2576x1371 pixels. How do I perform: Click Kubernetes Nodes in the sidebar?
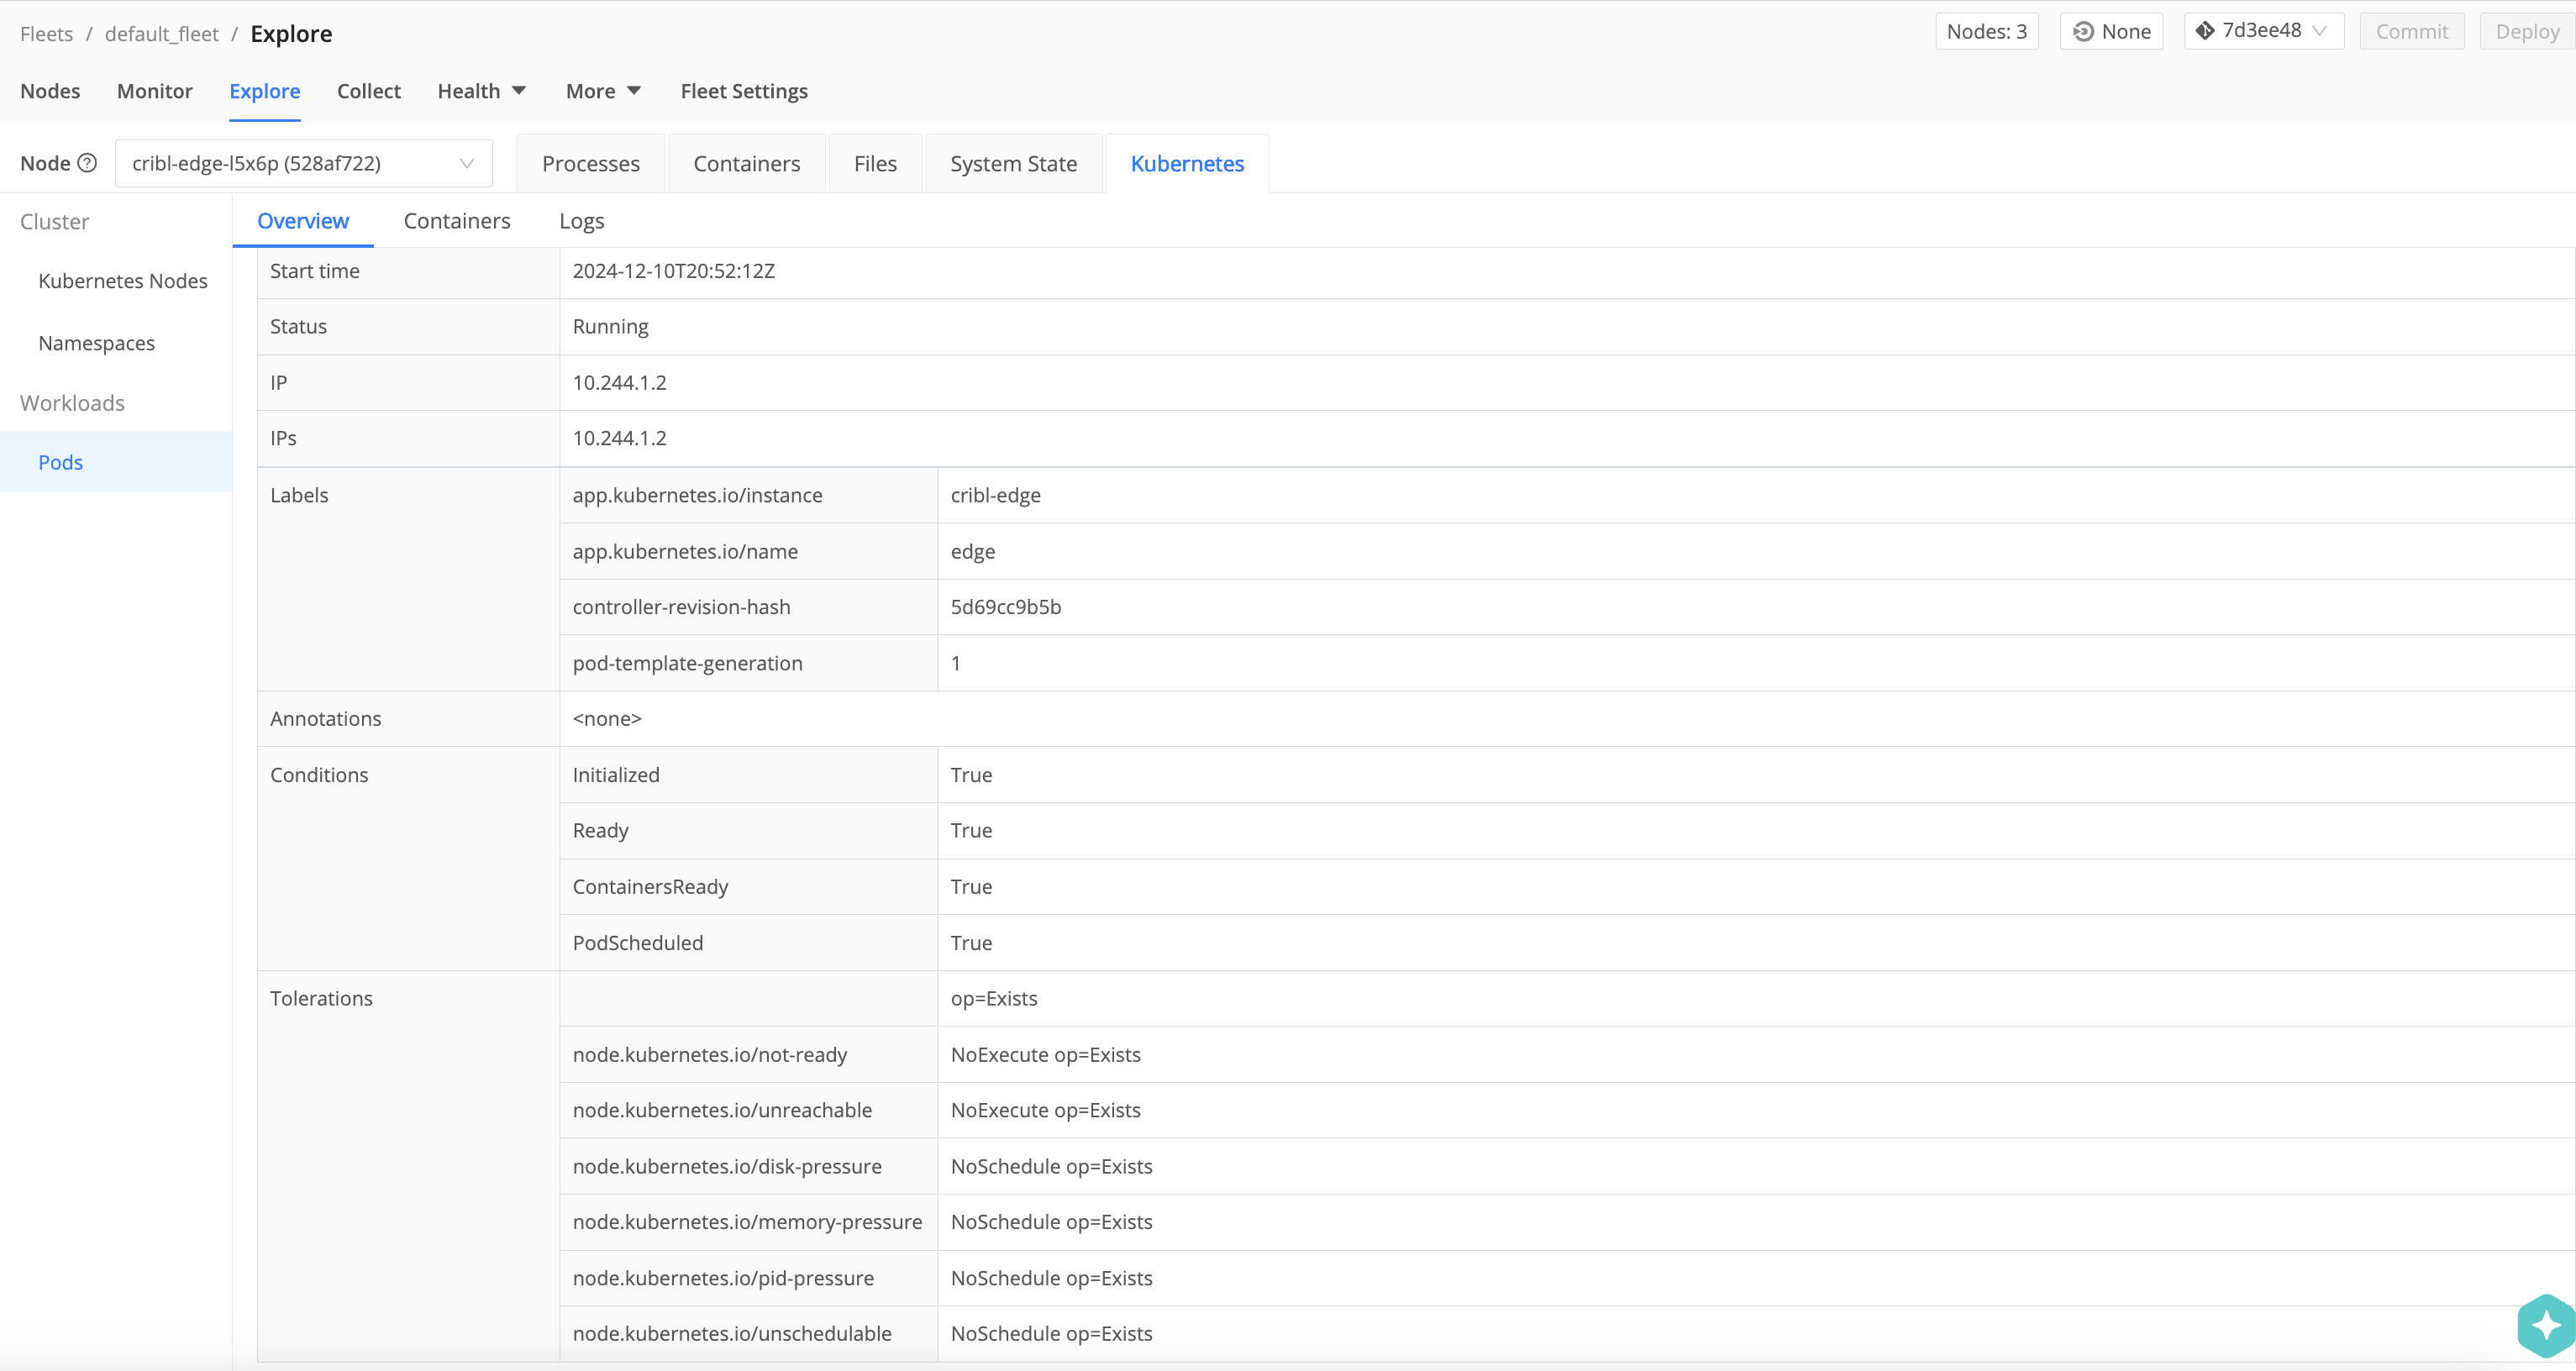(122, 280)
